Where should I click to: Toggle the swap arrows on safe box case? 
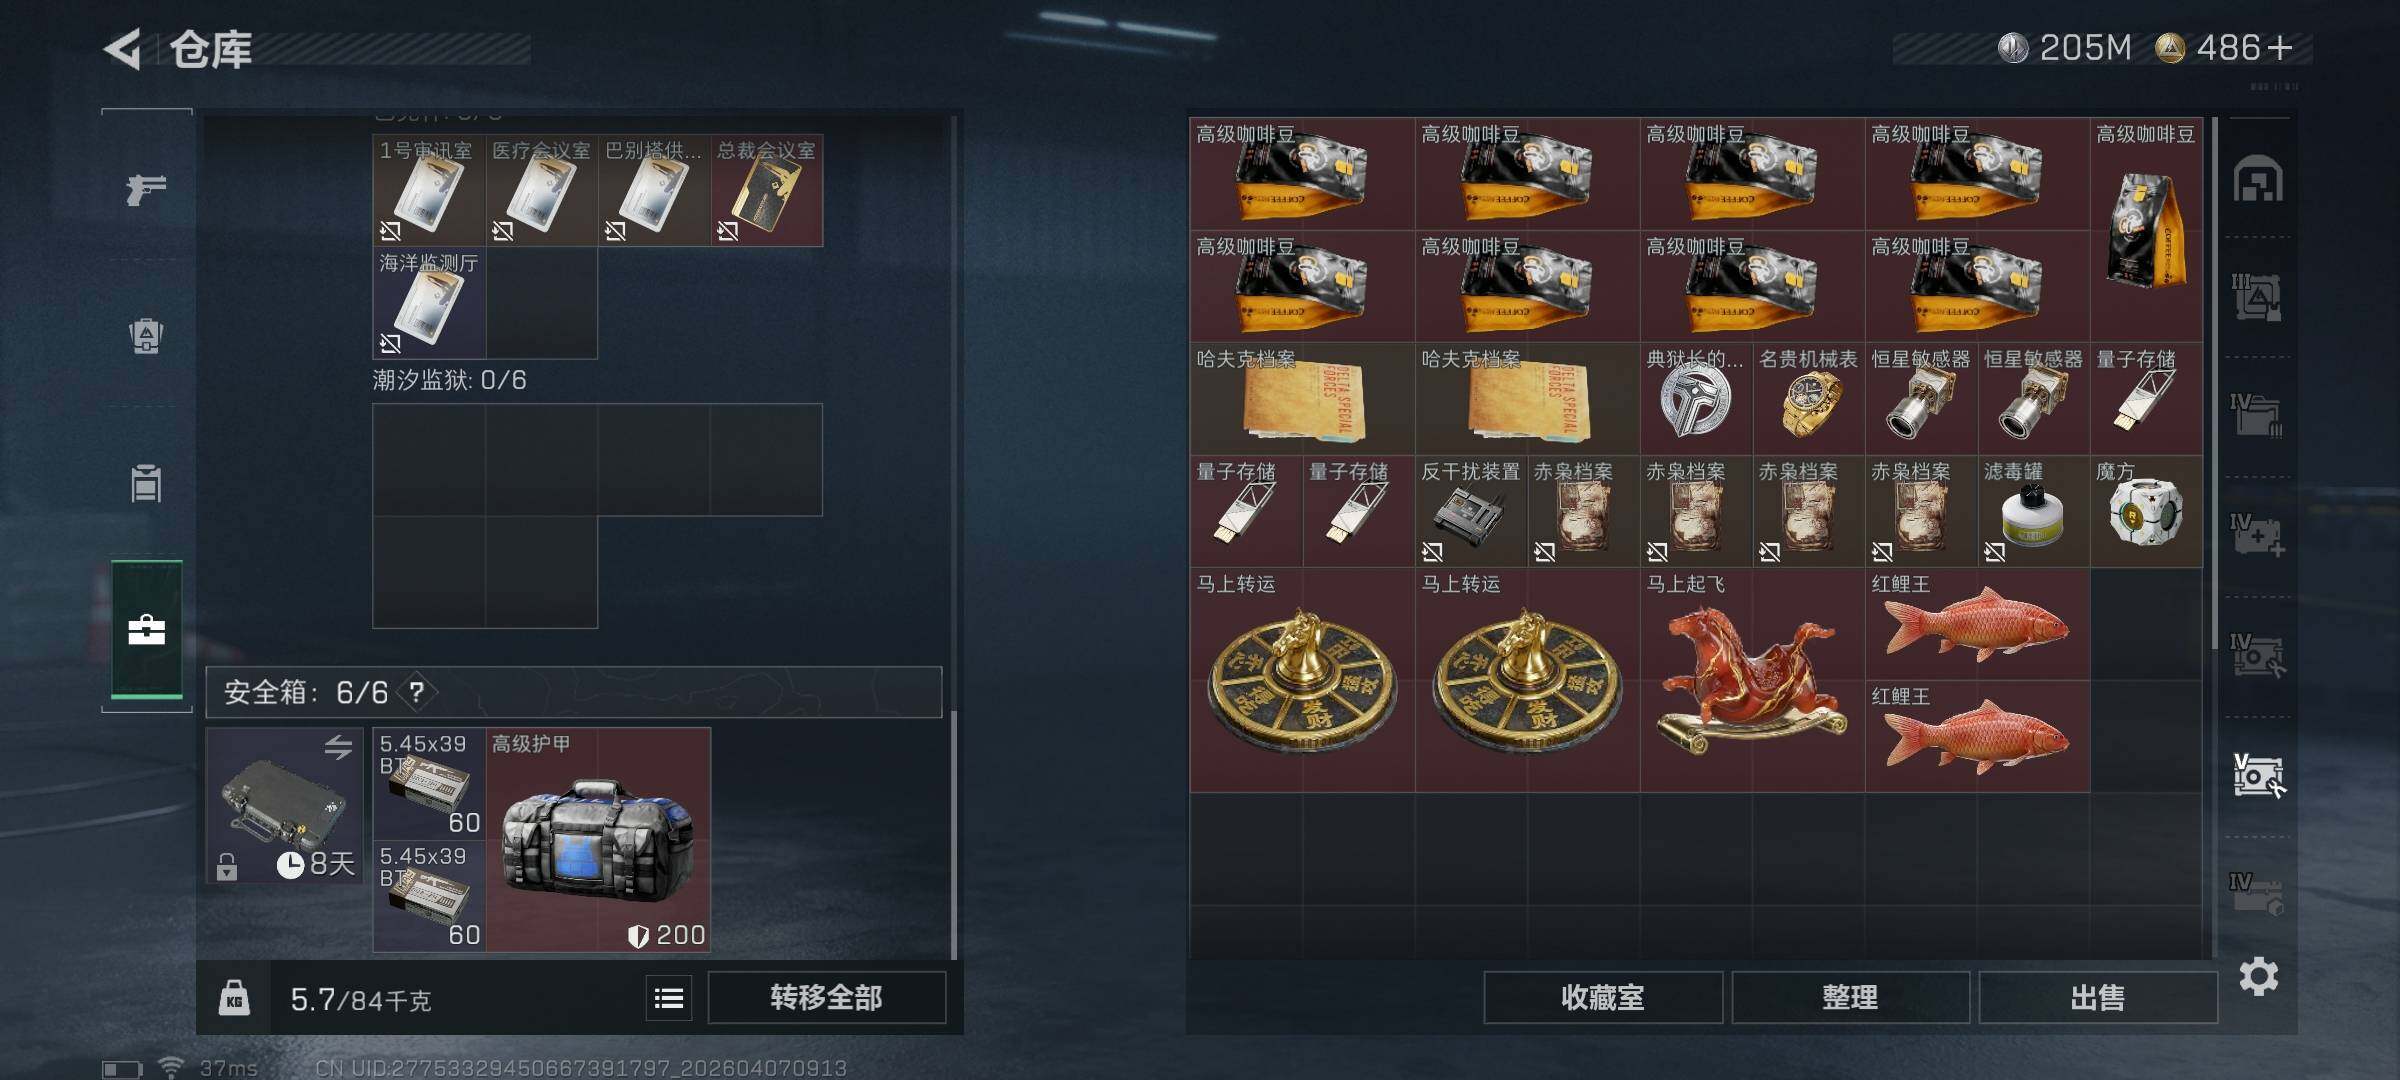[x=338, y=747]
